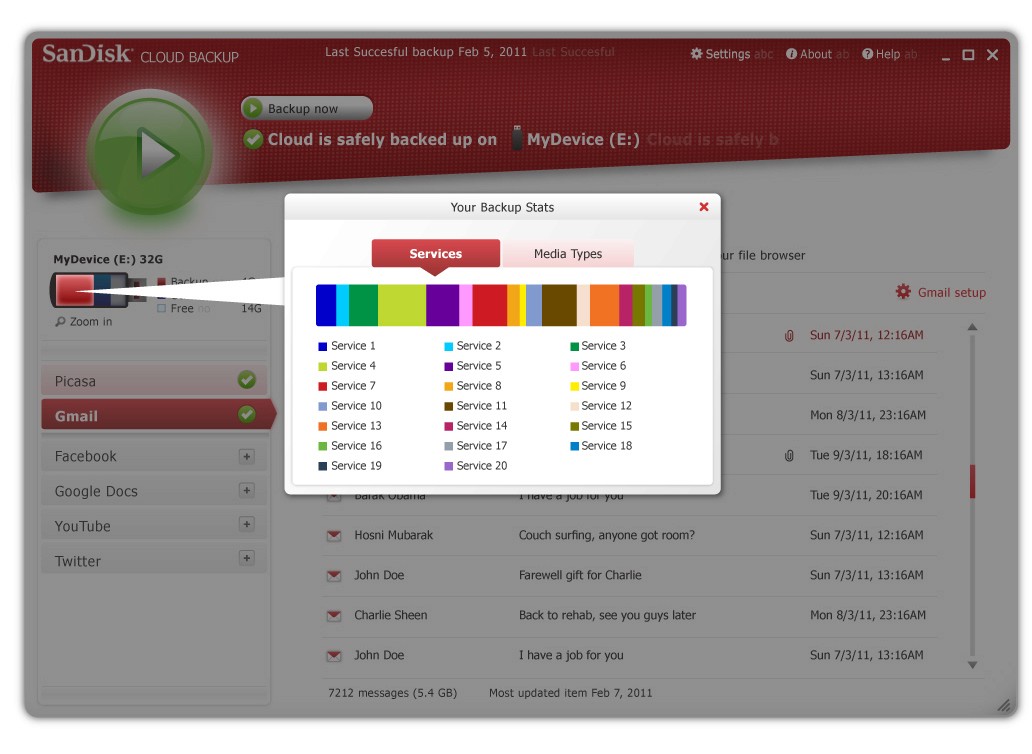Viewport: 1032px width, 754px height.
Task: Click the Service 20 violet legend swatch
Action: click(448, 466)
